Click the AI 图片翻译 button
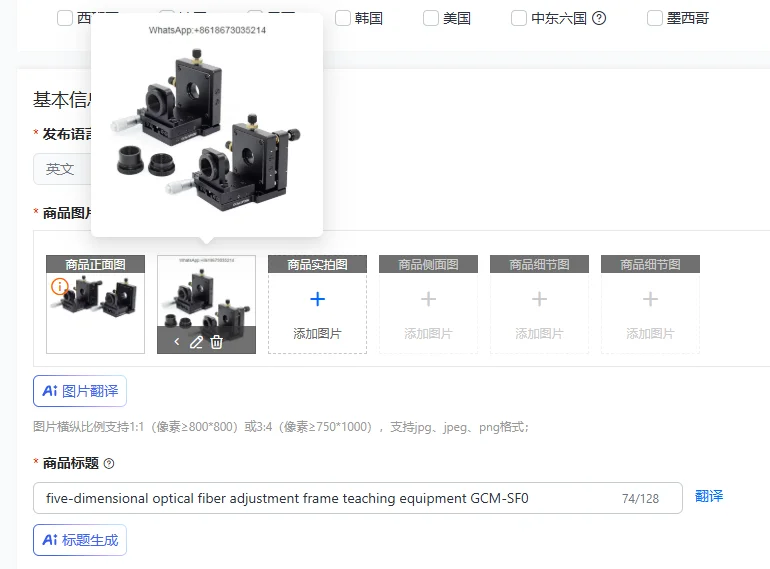The image size is (770, 569). click(x=80, y=391)
